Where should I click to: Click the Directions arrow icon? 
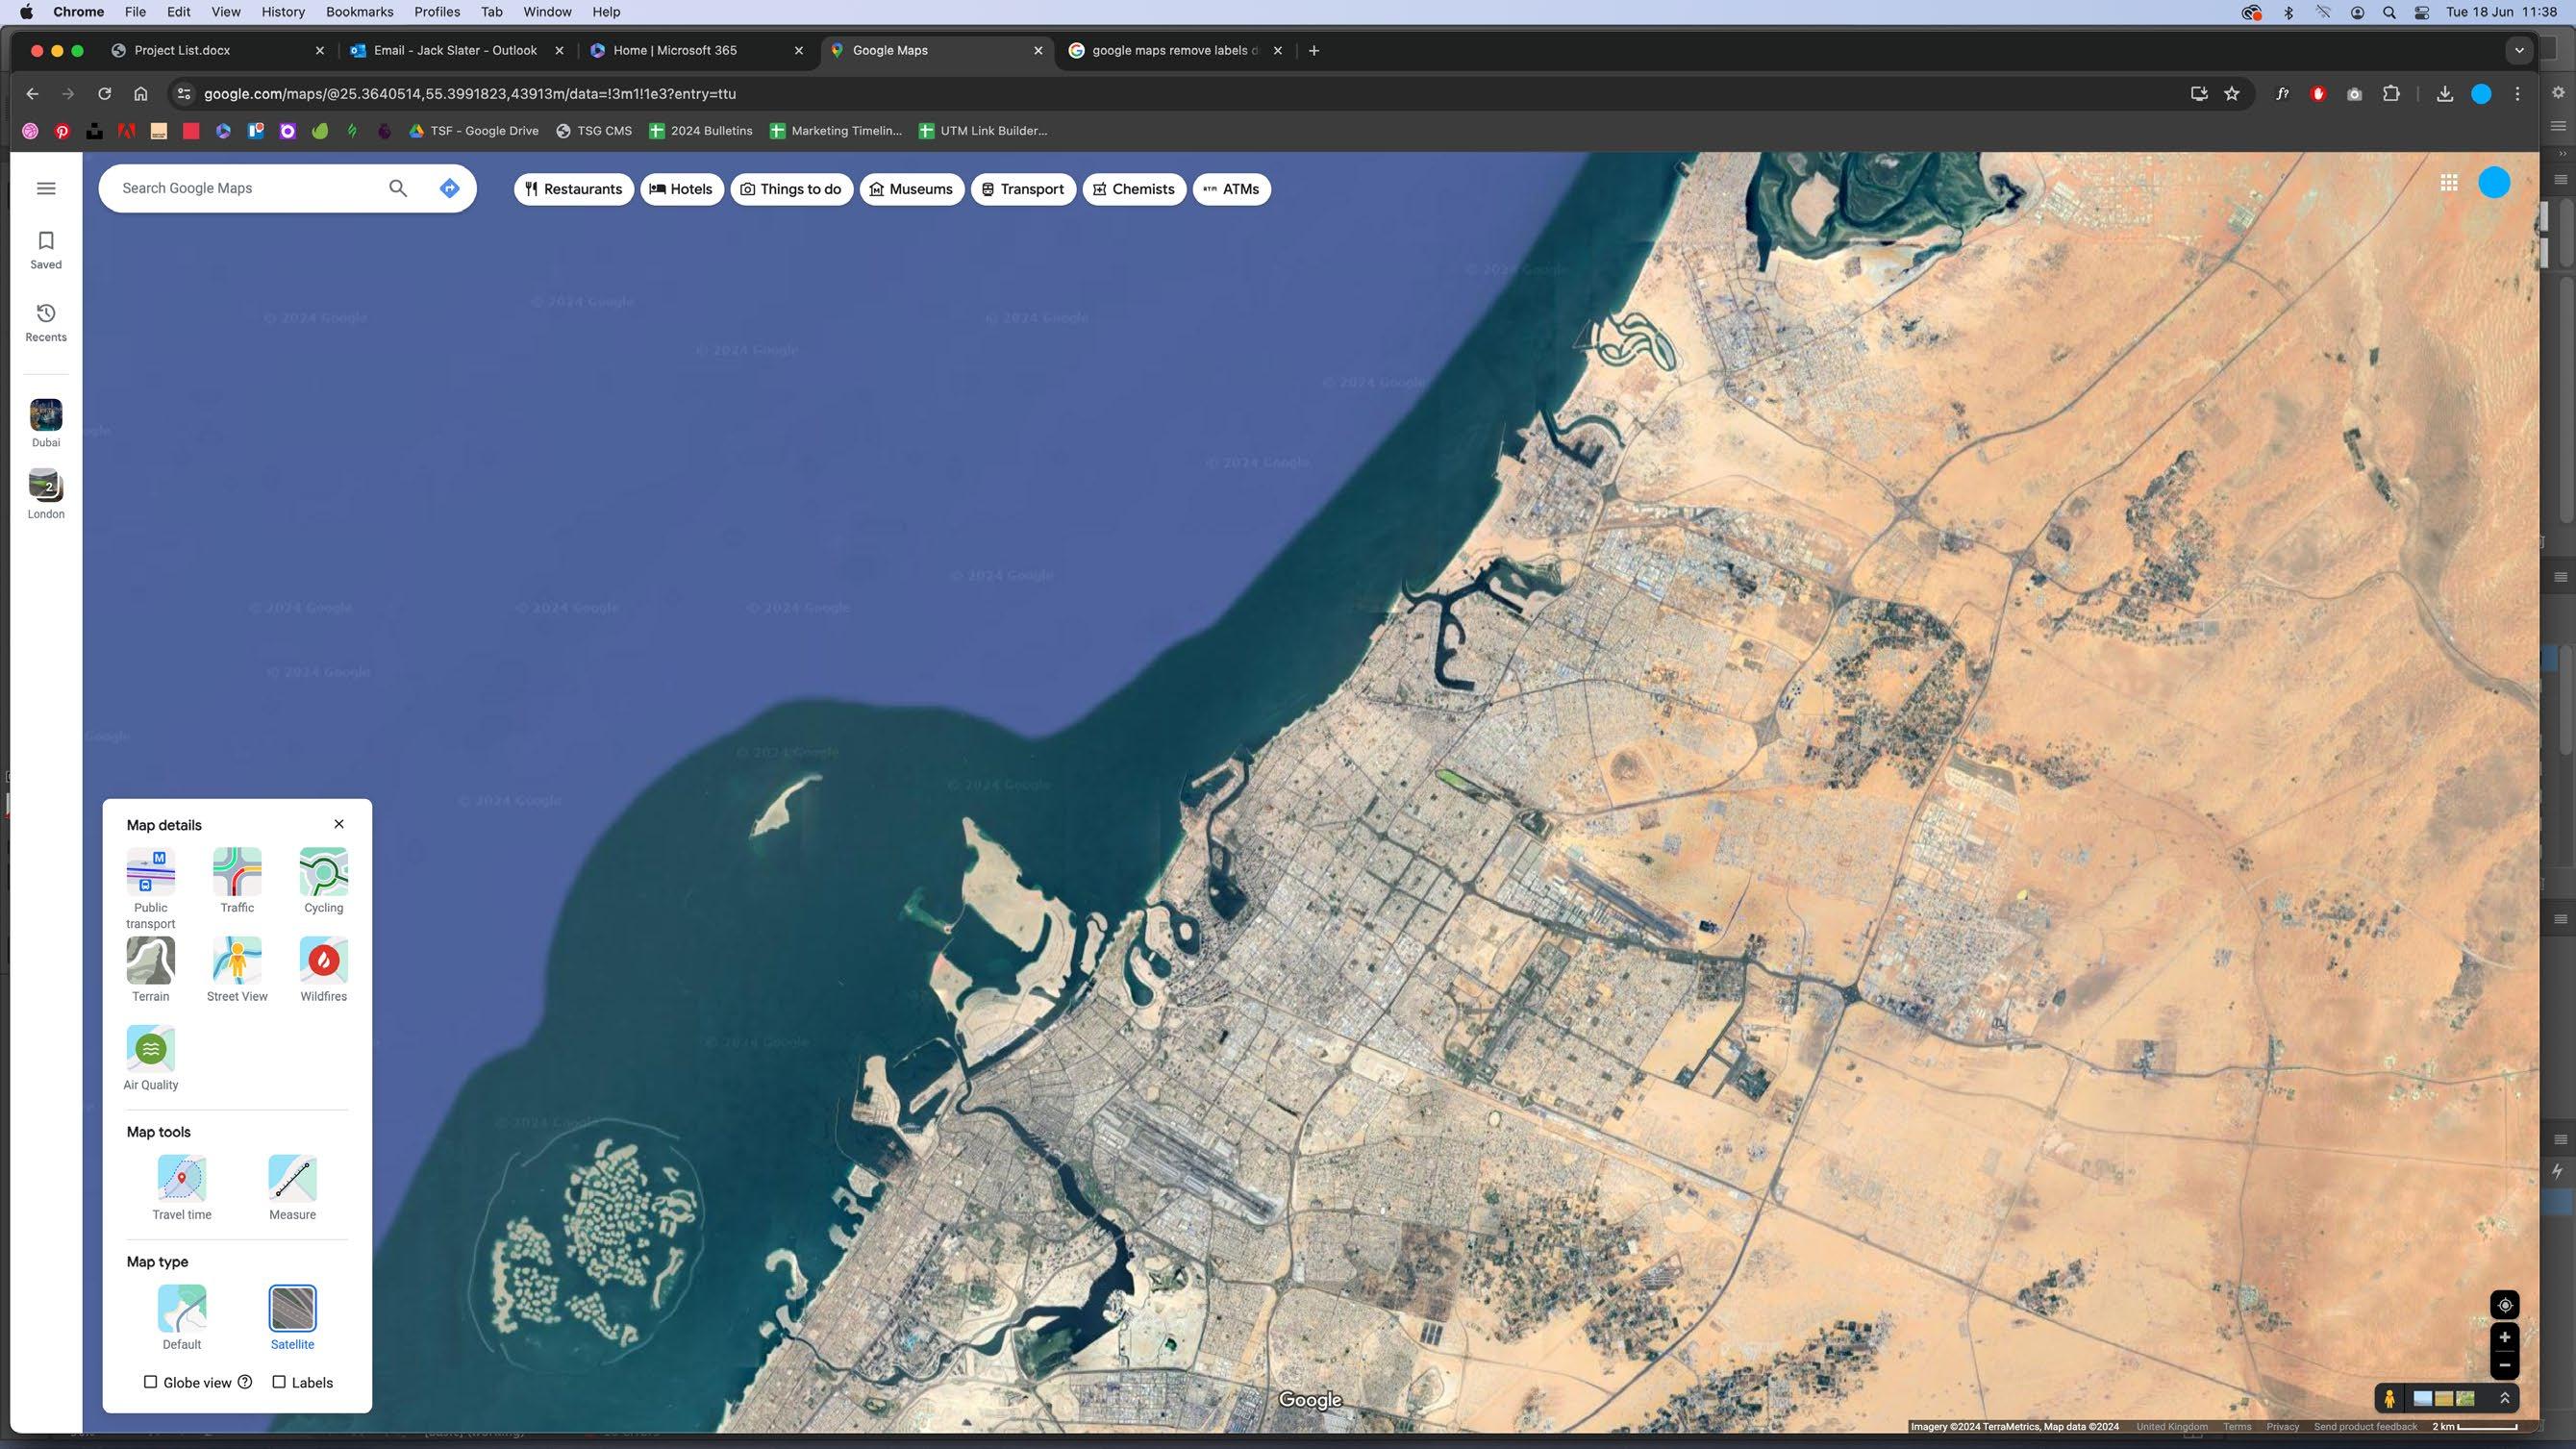(449, 188)
